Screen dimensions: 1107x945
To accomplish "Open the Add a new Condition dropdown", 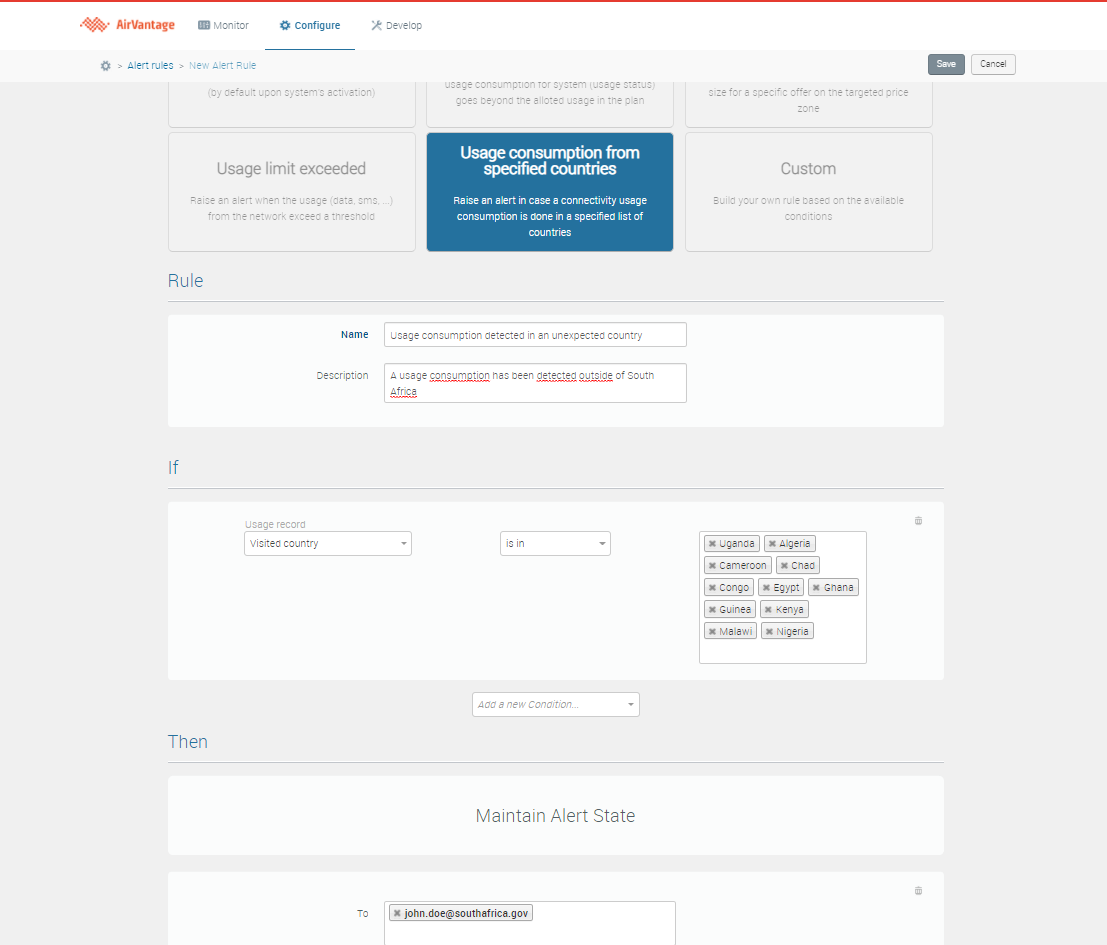I will pyautogui.click(x=555, y=705).
